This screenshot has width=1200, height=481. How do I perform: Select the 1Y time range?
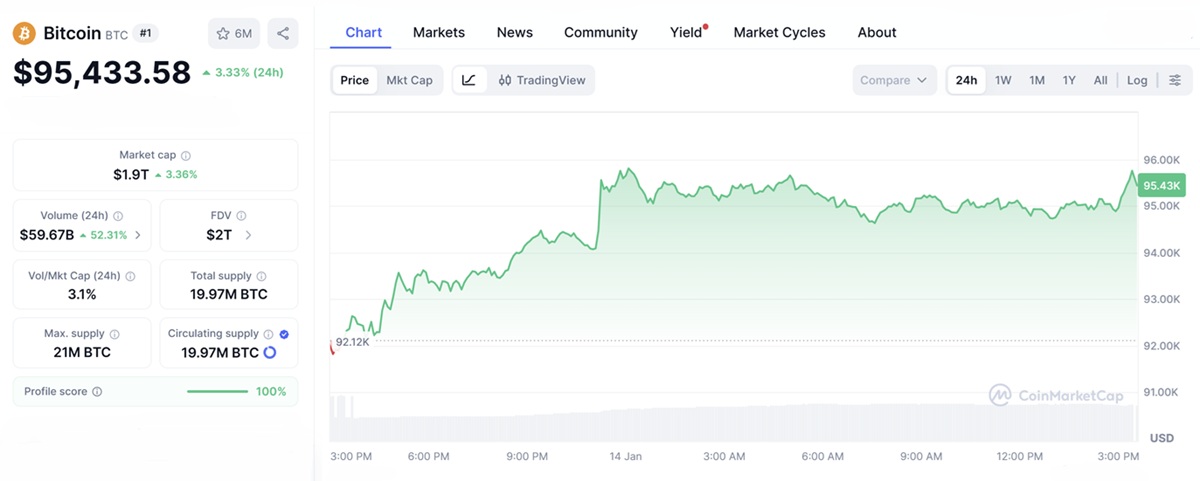pyautogui.click(x=1069, y=80)
